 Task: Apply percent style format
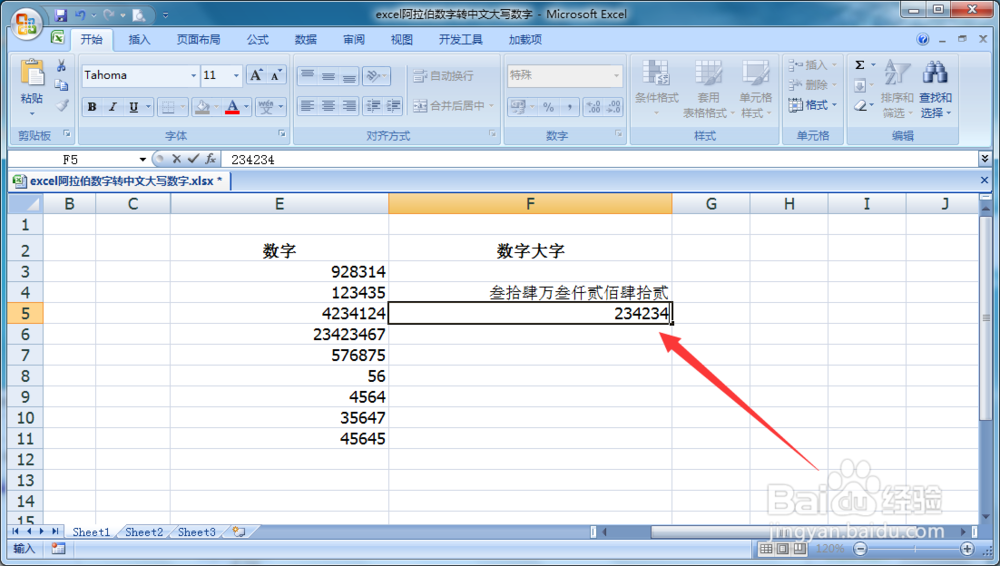click(x=549, y=107)
